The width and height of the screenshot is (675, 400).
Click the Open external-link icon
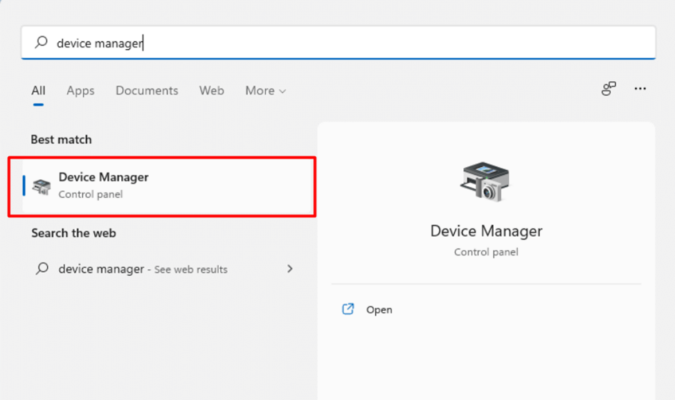pos(348,309)
